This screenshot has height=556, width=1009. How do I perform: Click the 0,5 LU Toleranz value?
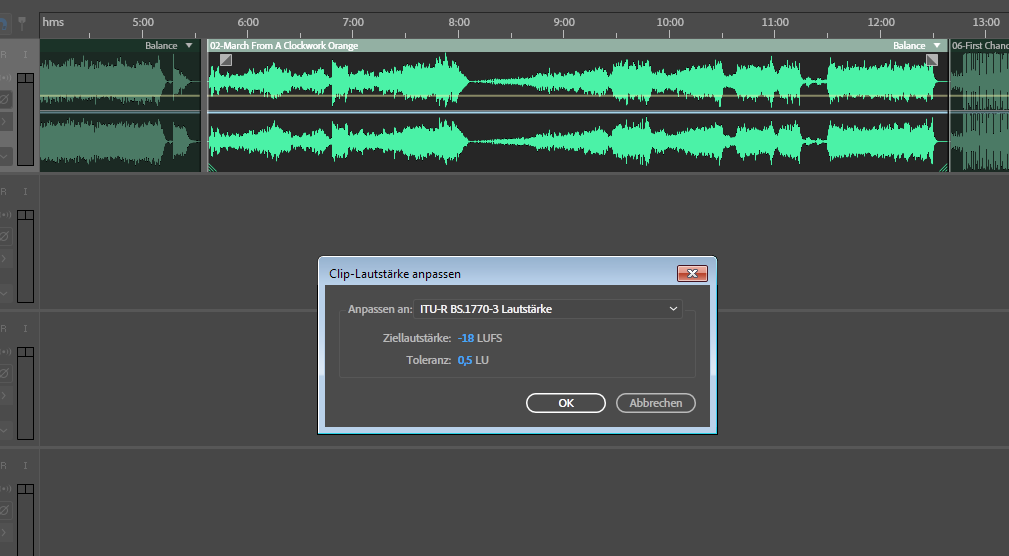click(x=464, y=360)
